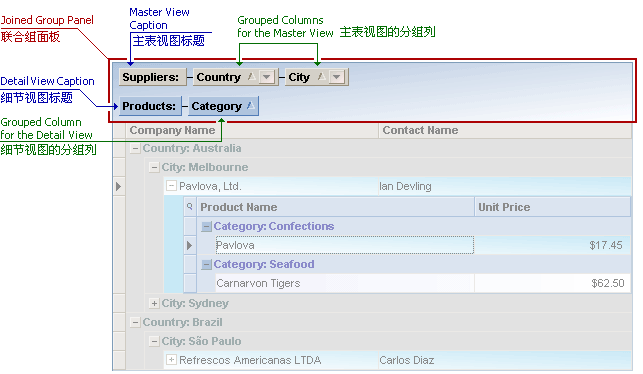Sort by Unit Price column header

coord(552,207)
